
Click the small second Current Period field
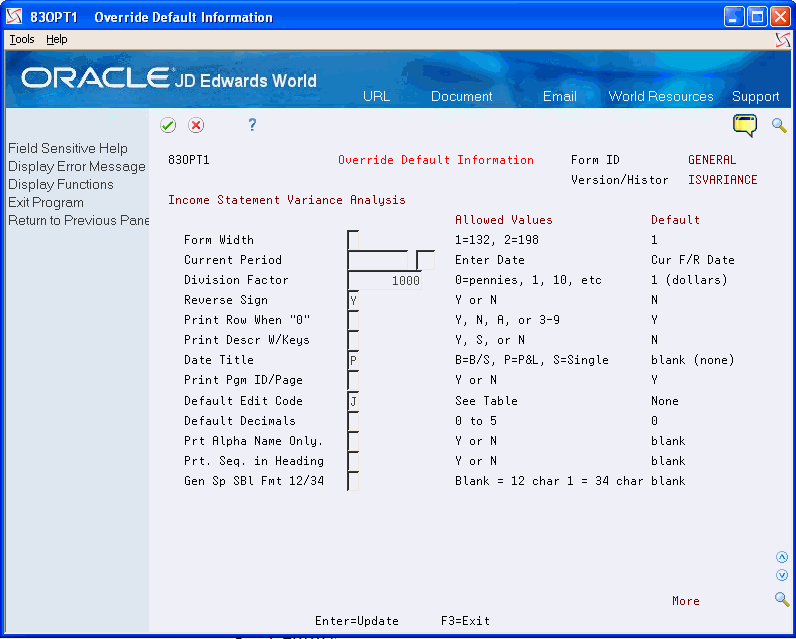pos(425,260)
